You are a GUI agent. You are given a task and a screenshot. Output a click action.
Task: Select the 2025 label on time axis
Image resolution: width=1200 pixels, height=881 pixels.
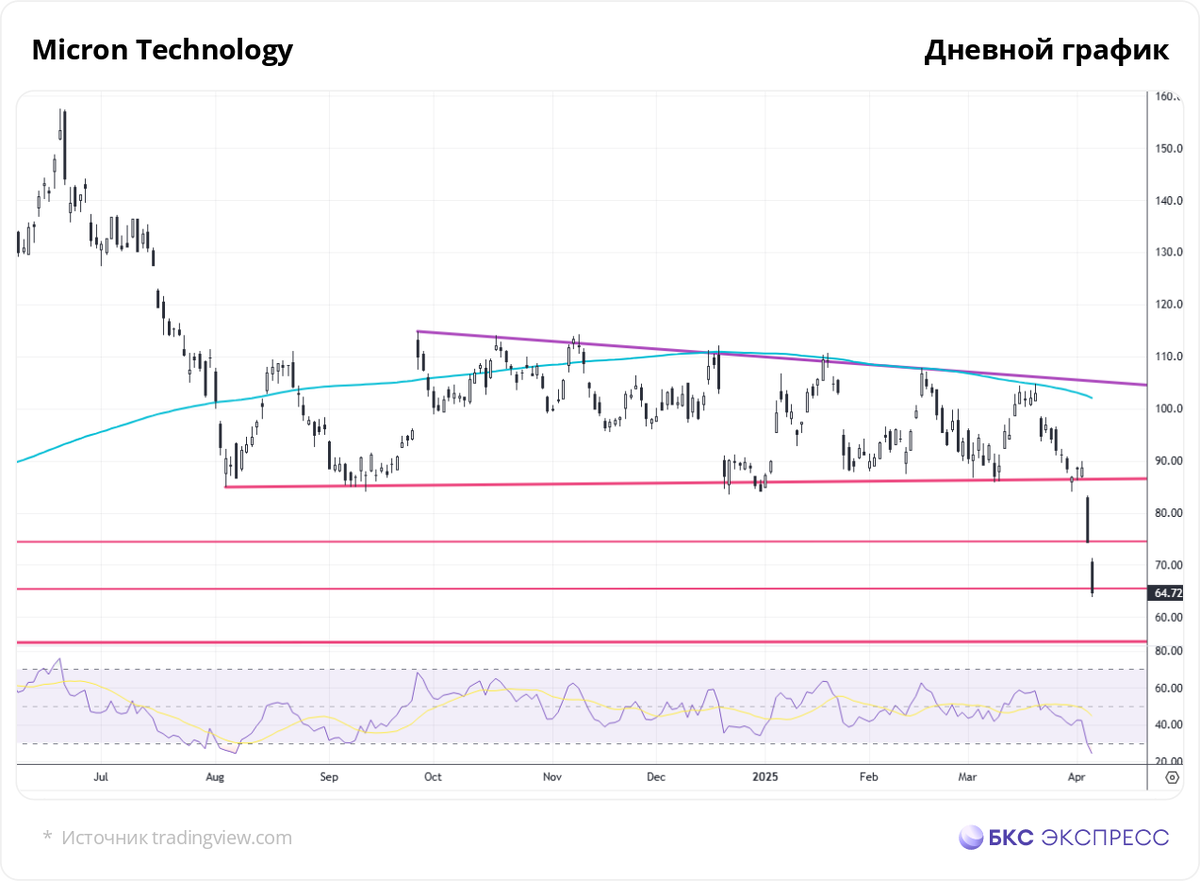point(765,776)
